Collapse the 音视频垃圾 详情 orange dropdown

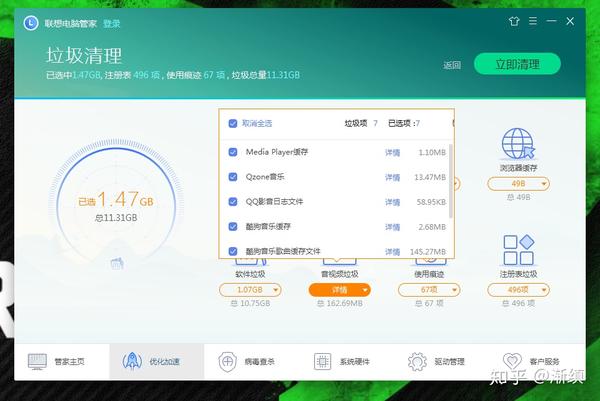pos(340,290)
